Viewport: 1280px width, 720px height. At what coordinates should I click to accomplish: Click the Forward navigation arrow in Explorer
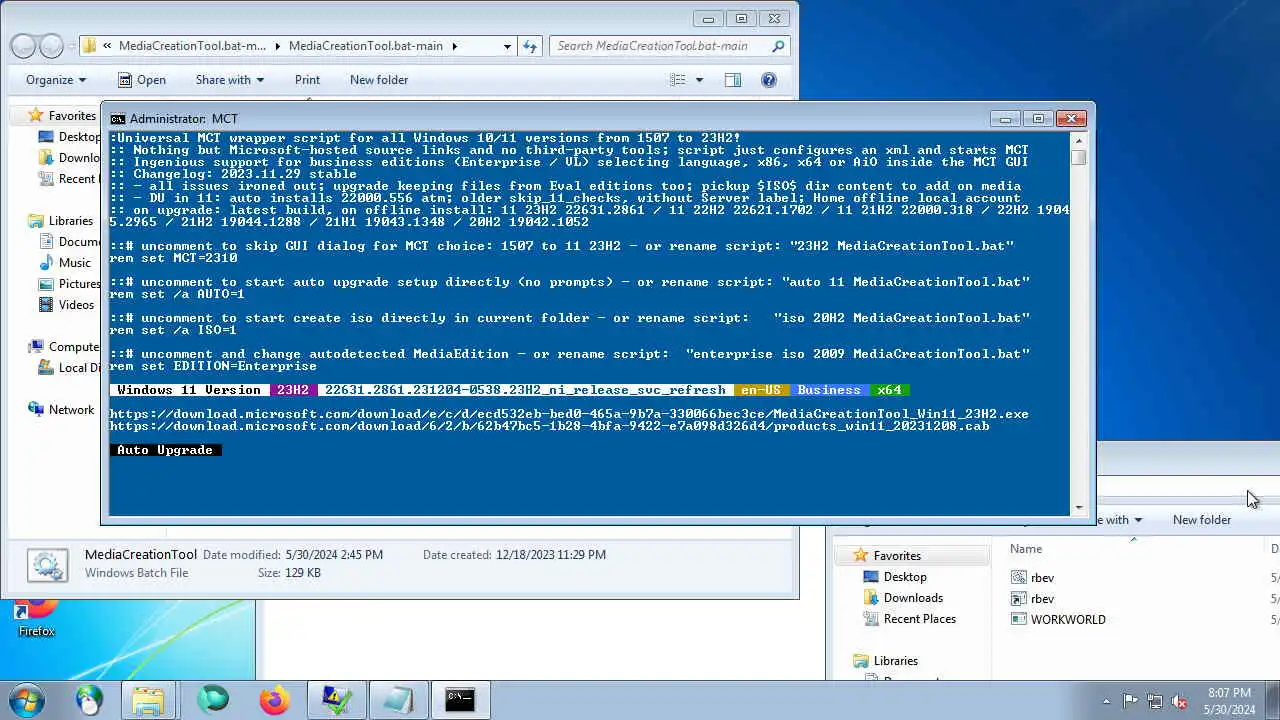coord(52,46)
